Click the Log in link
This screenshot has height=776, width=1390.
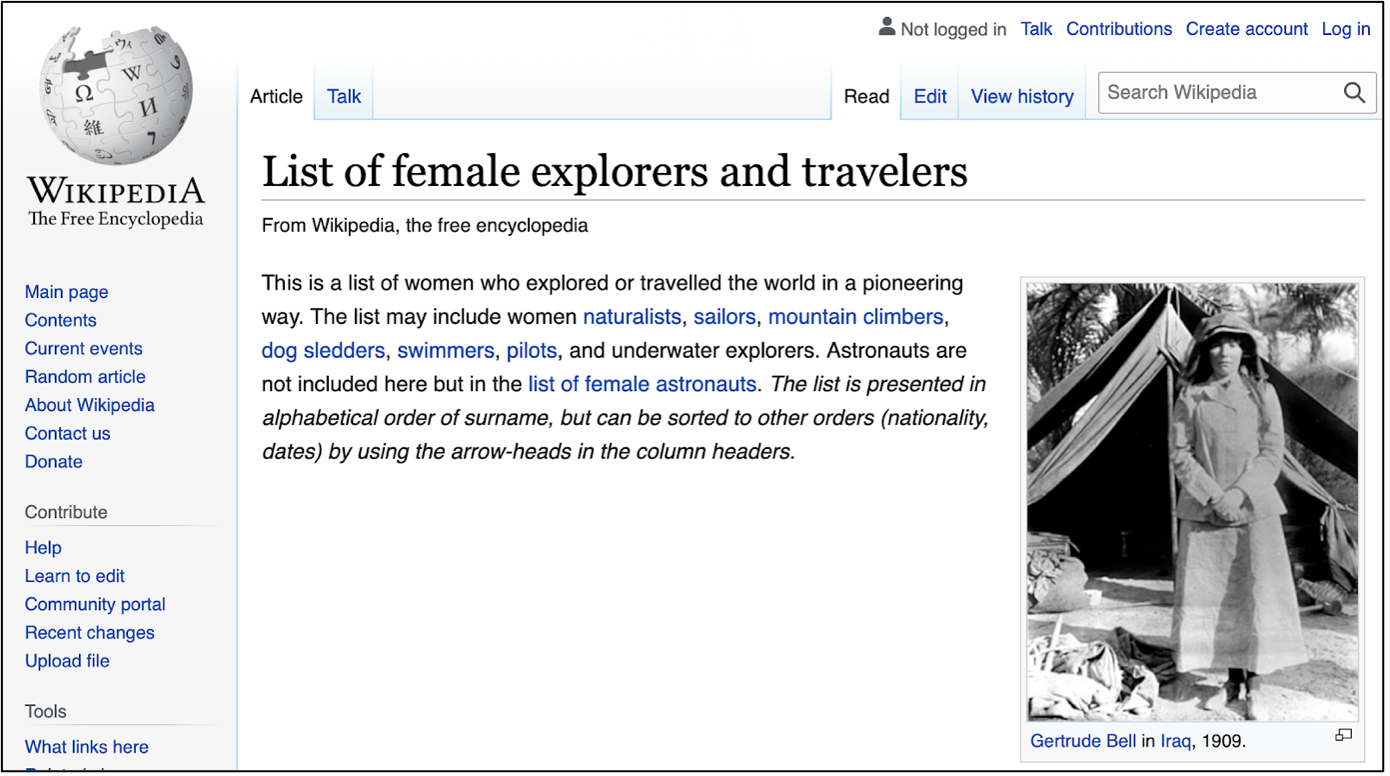coord(1345,29)
